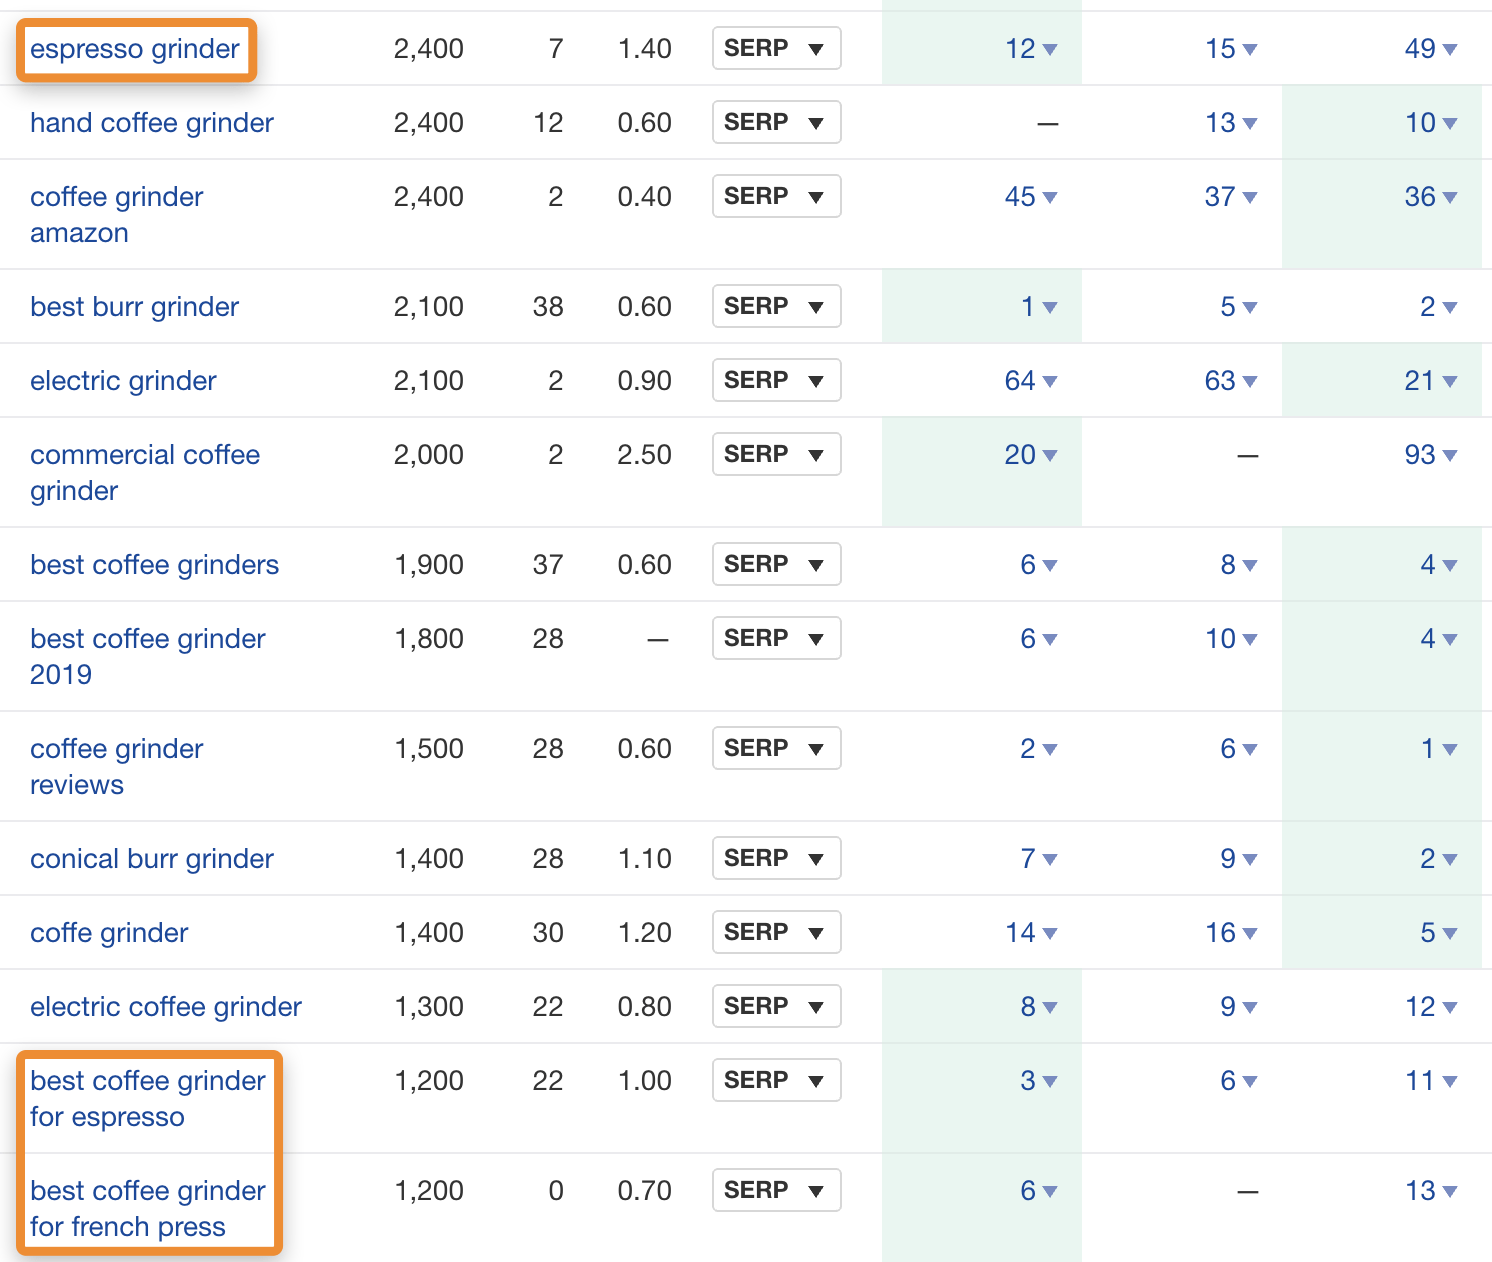Open the SERP dropdown for conical burr grinder
The width and height of the screenshot is (1492, 1262).
(776, 858)
